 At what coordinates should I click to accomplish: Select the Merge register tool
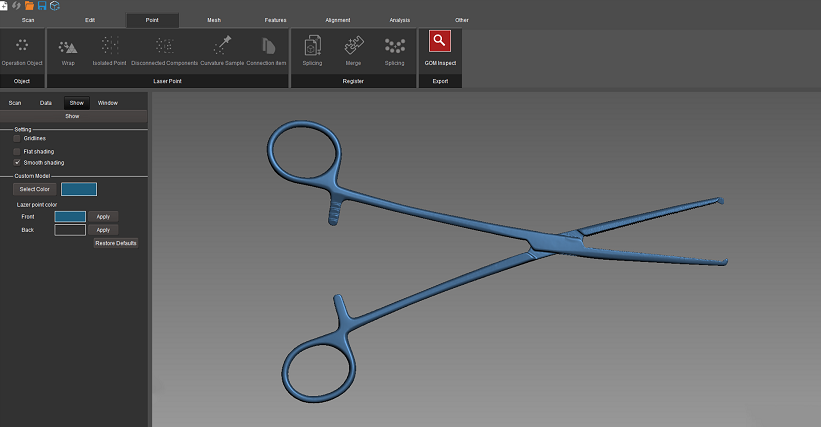point(353,47)
